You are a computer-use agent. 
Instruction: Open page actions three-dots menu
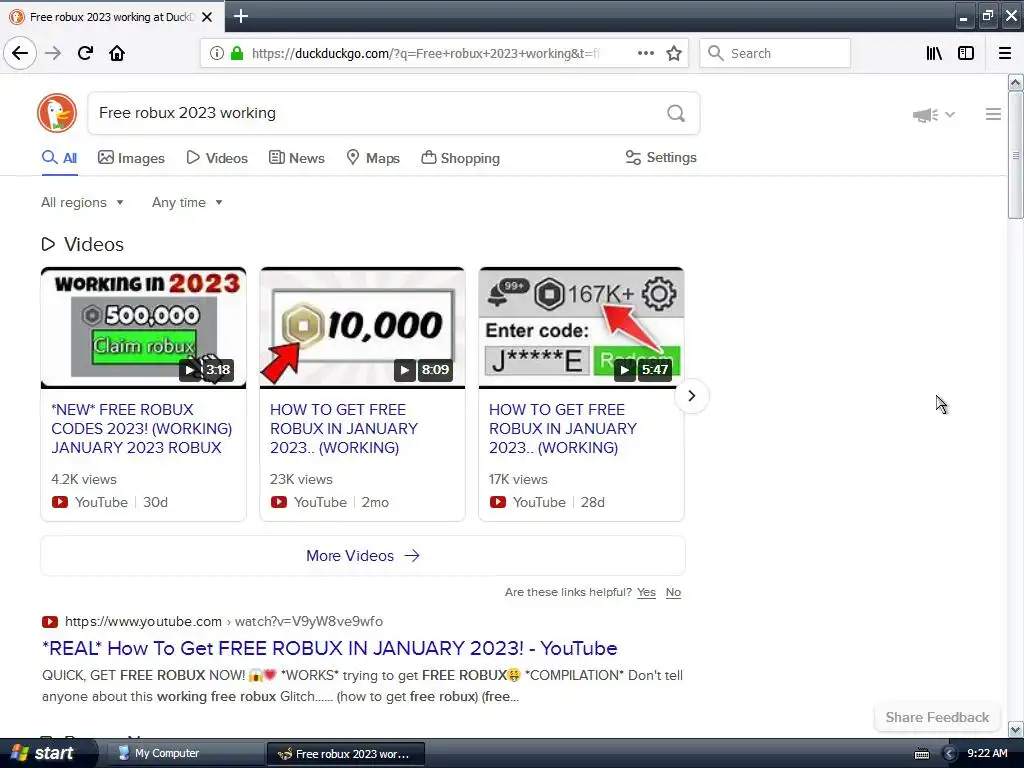point(645,53)
